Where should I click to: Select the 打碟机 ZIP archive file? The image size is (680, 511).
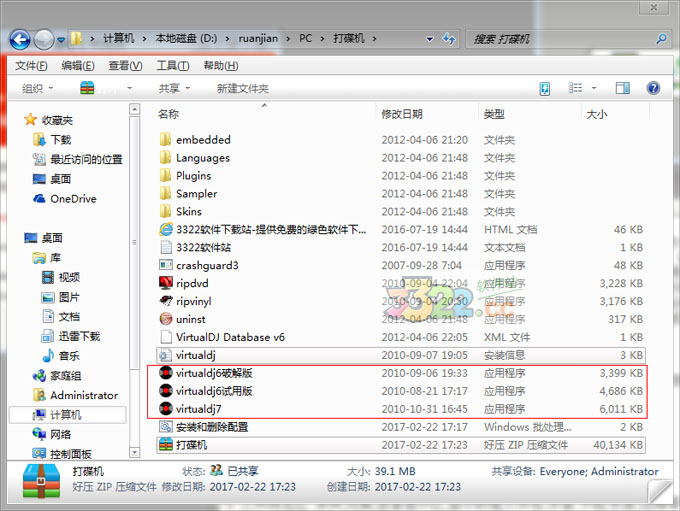click(401, 445)
